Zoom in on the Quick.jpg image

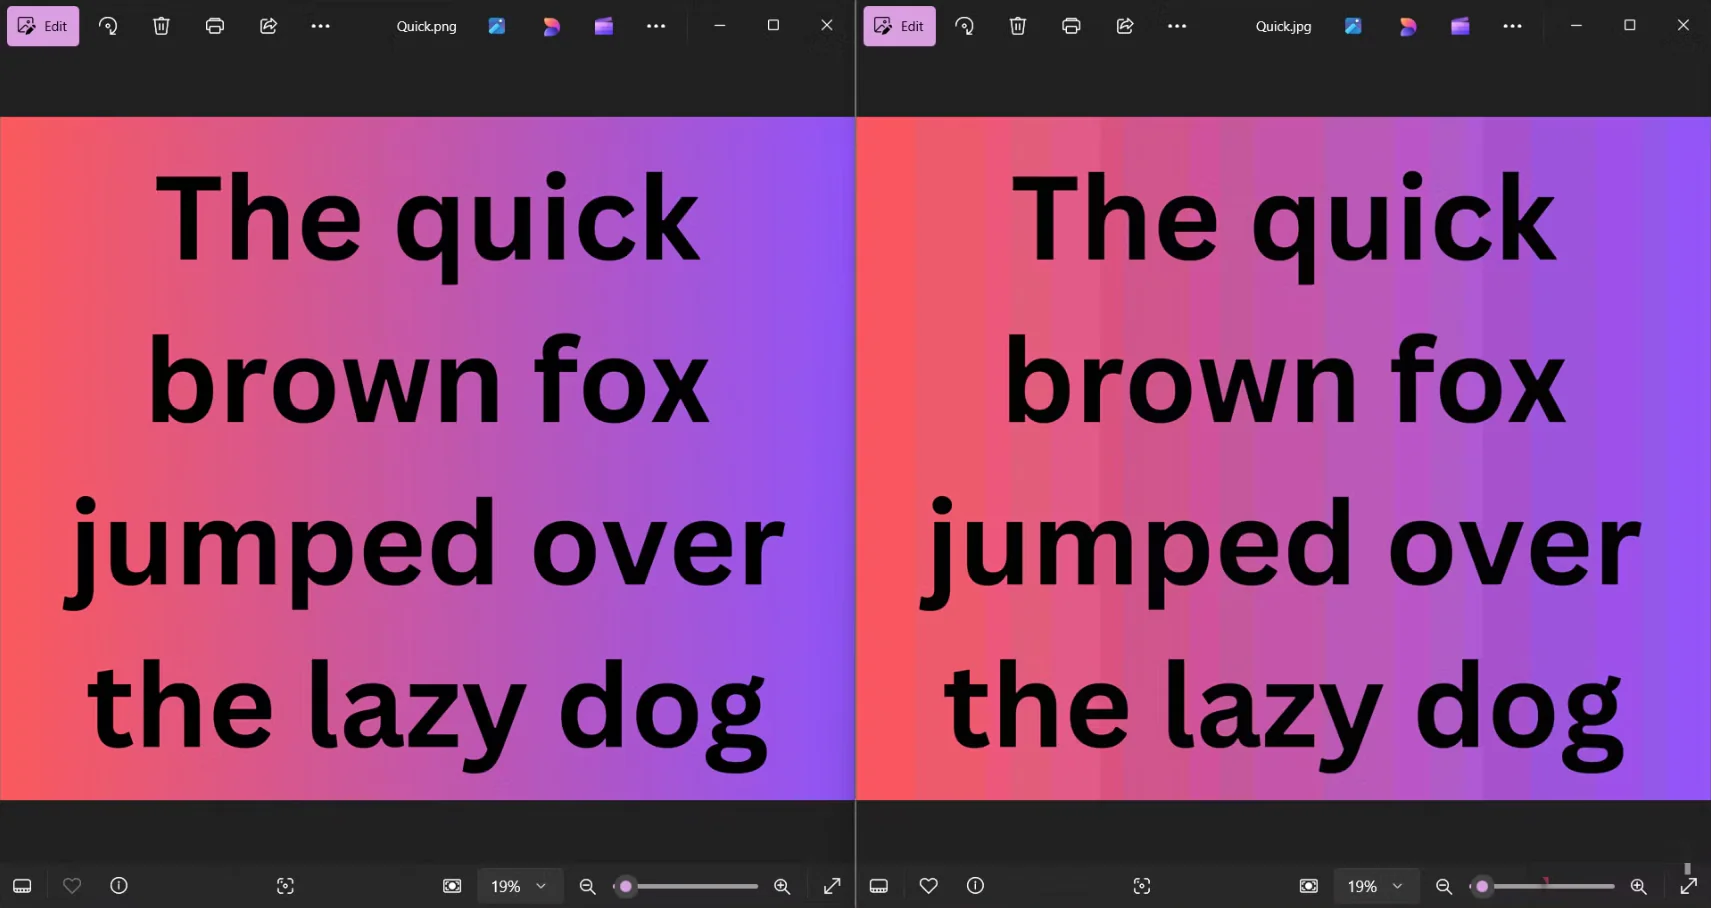pos(1638,886)
